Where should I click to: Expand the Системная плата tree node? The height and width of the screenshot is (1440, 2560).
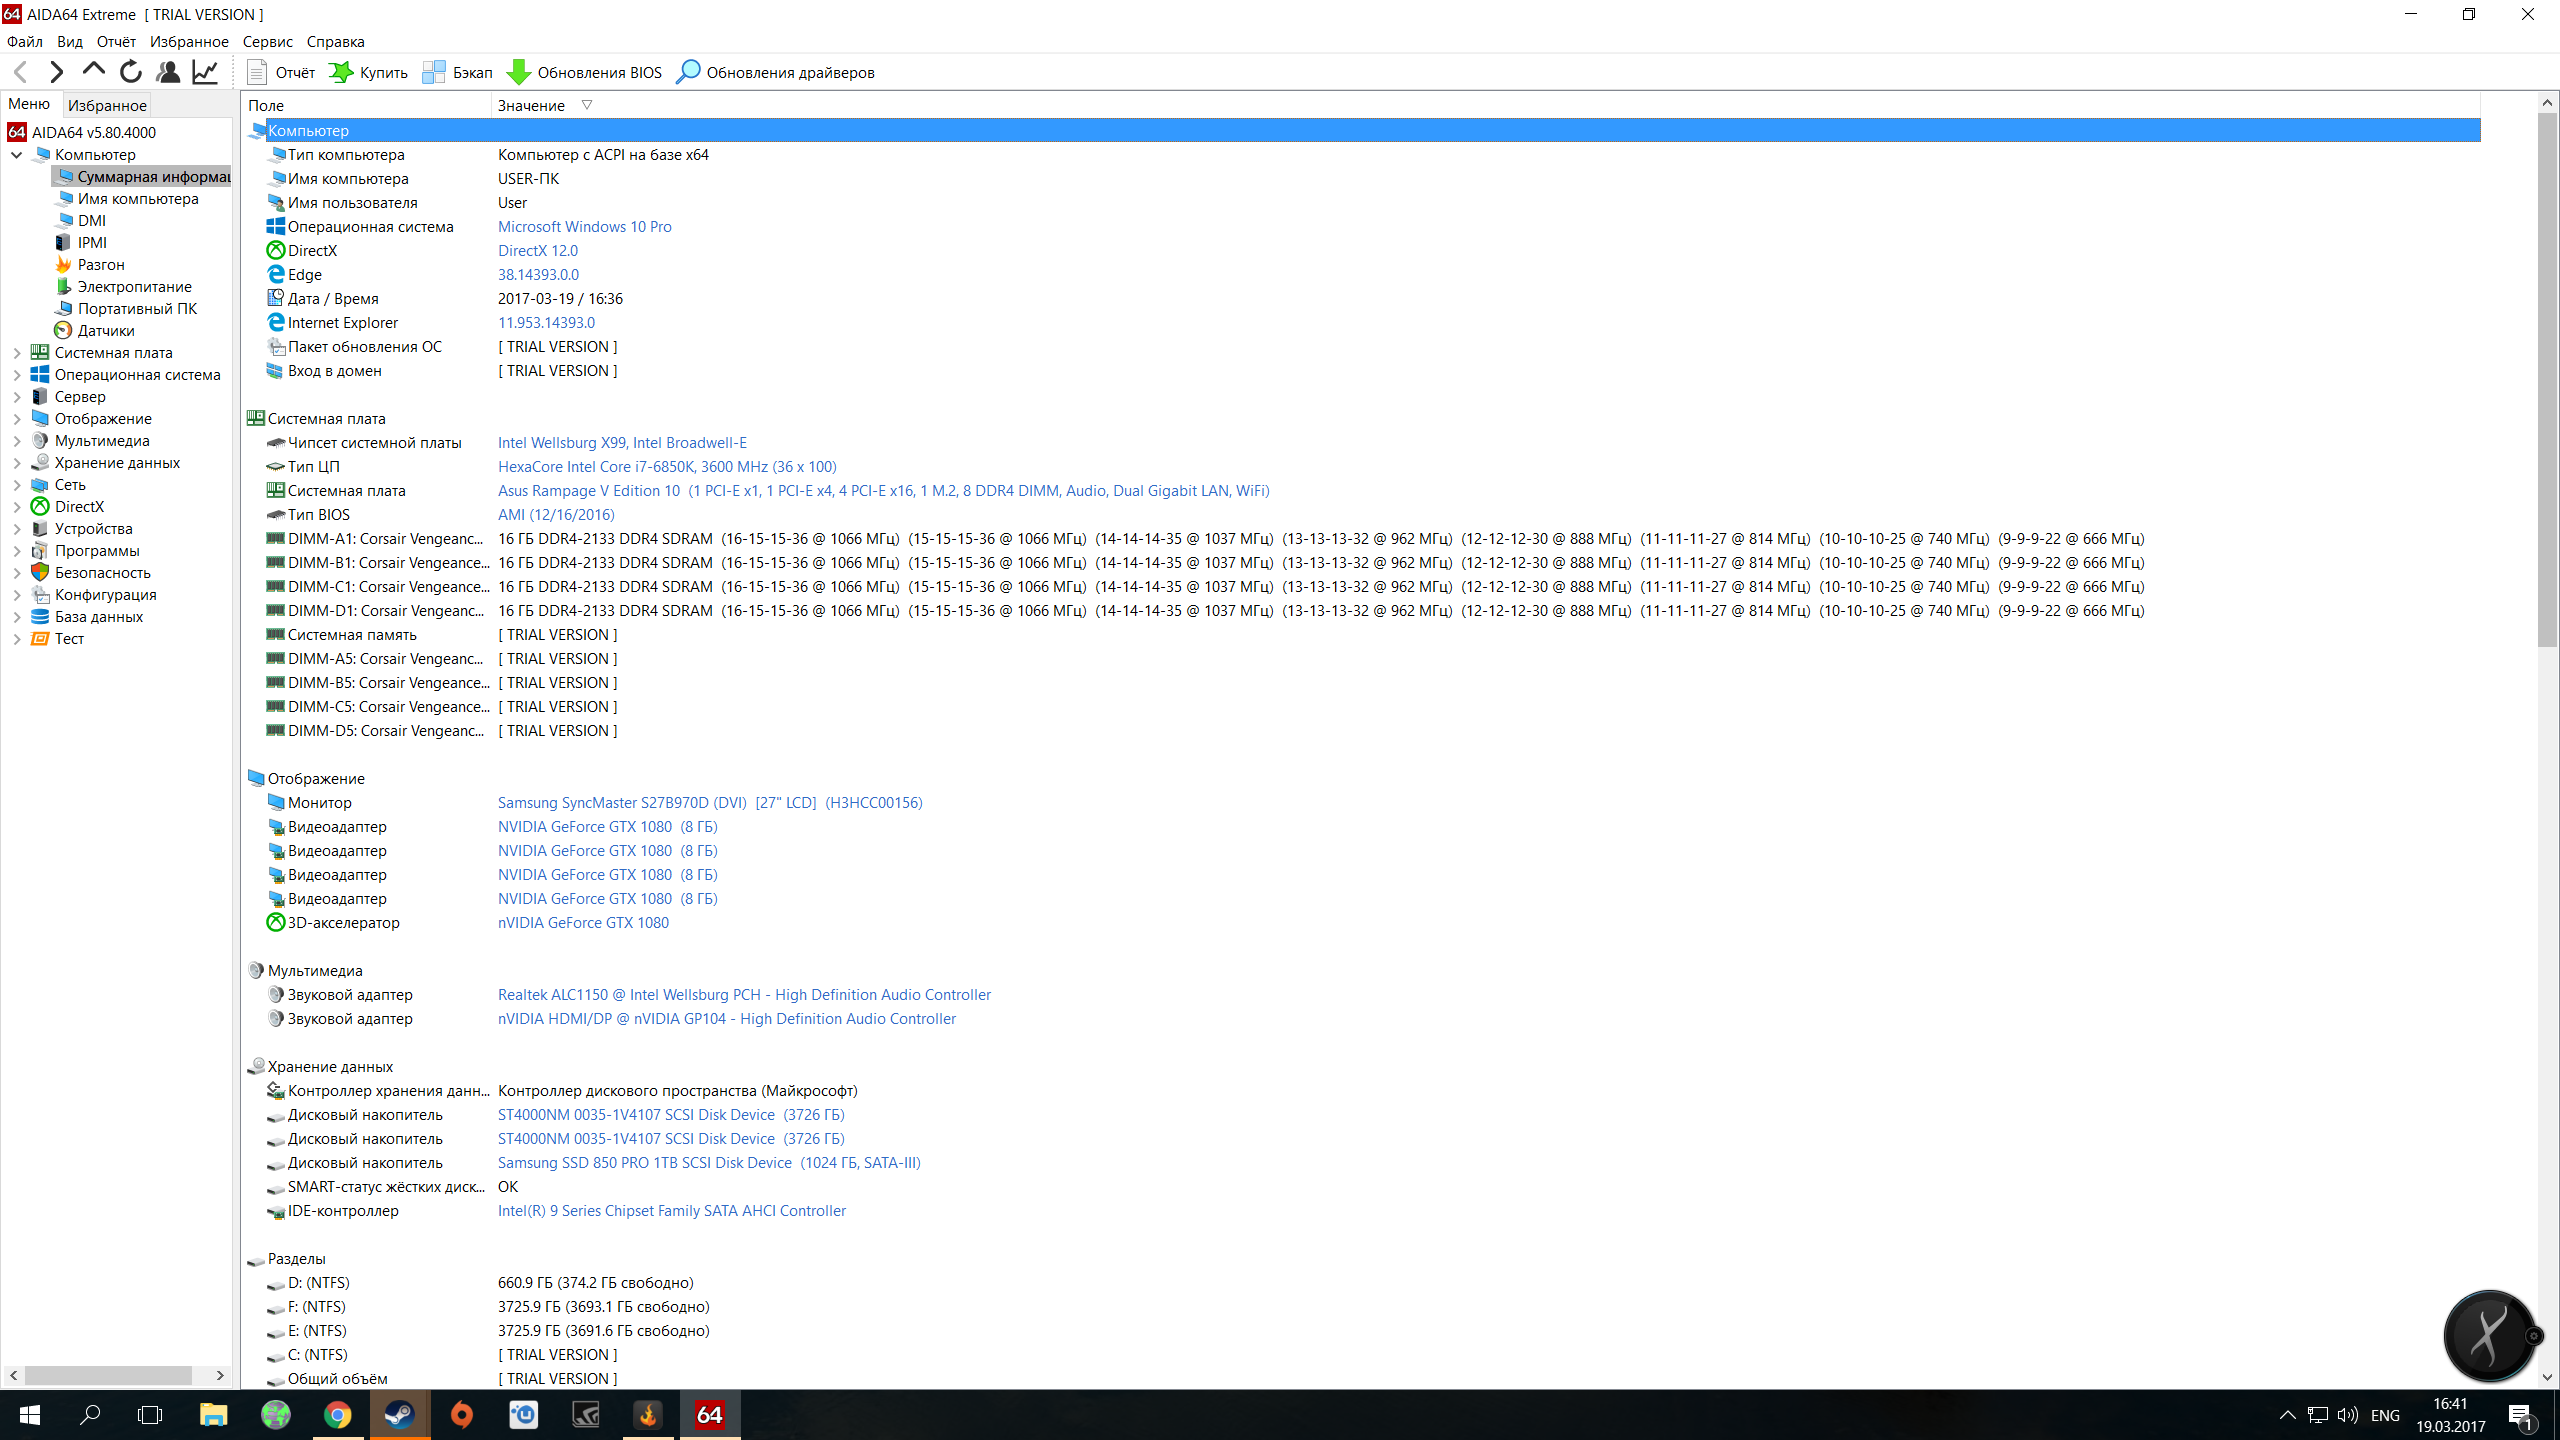click(16, 353)
